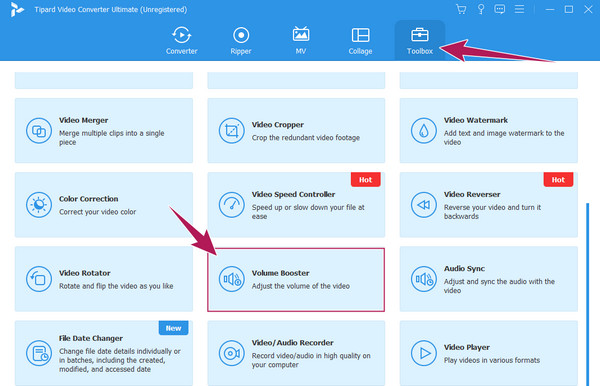Viewport: 600px width, 386px height.
Task: Open the shopping cart purchase icon
Action: point(461,9)
